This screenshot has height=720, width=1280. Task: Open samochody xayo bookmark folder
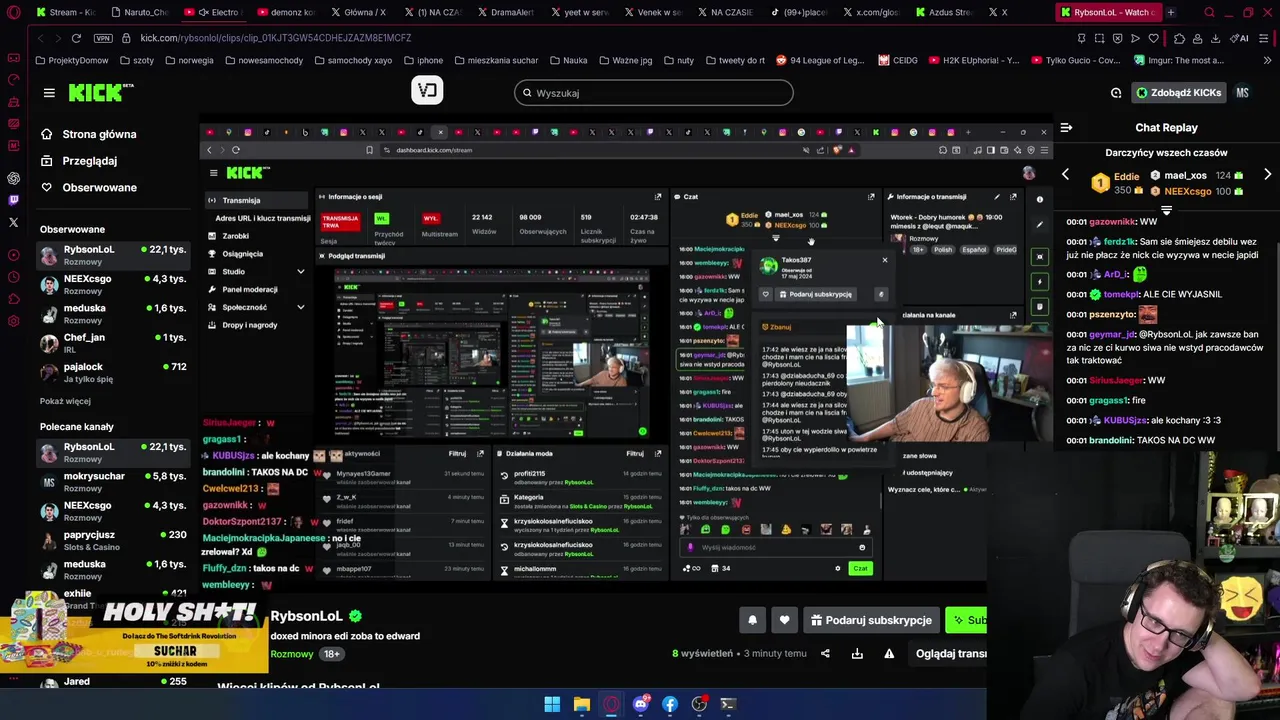352,60
